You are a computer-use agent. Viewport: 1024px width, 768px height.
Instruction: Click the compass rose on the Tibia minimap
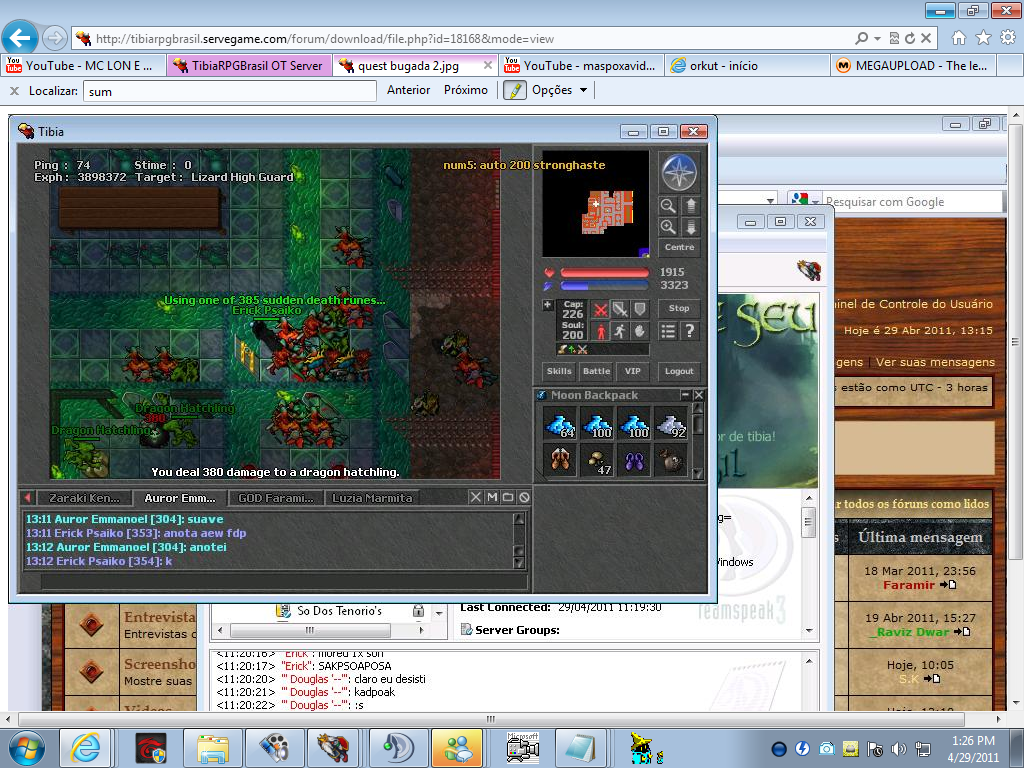[679, 172]
